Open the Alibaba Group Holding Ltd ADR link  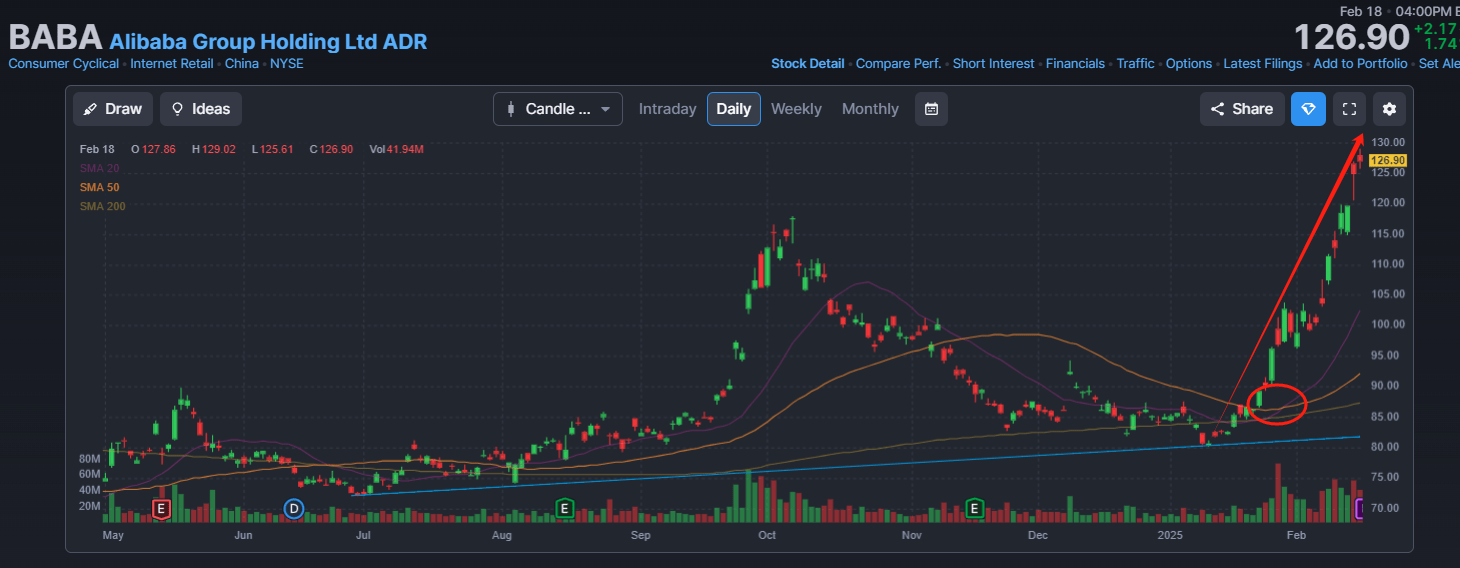tap(268, 42)
